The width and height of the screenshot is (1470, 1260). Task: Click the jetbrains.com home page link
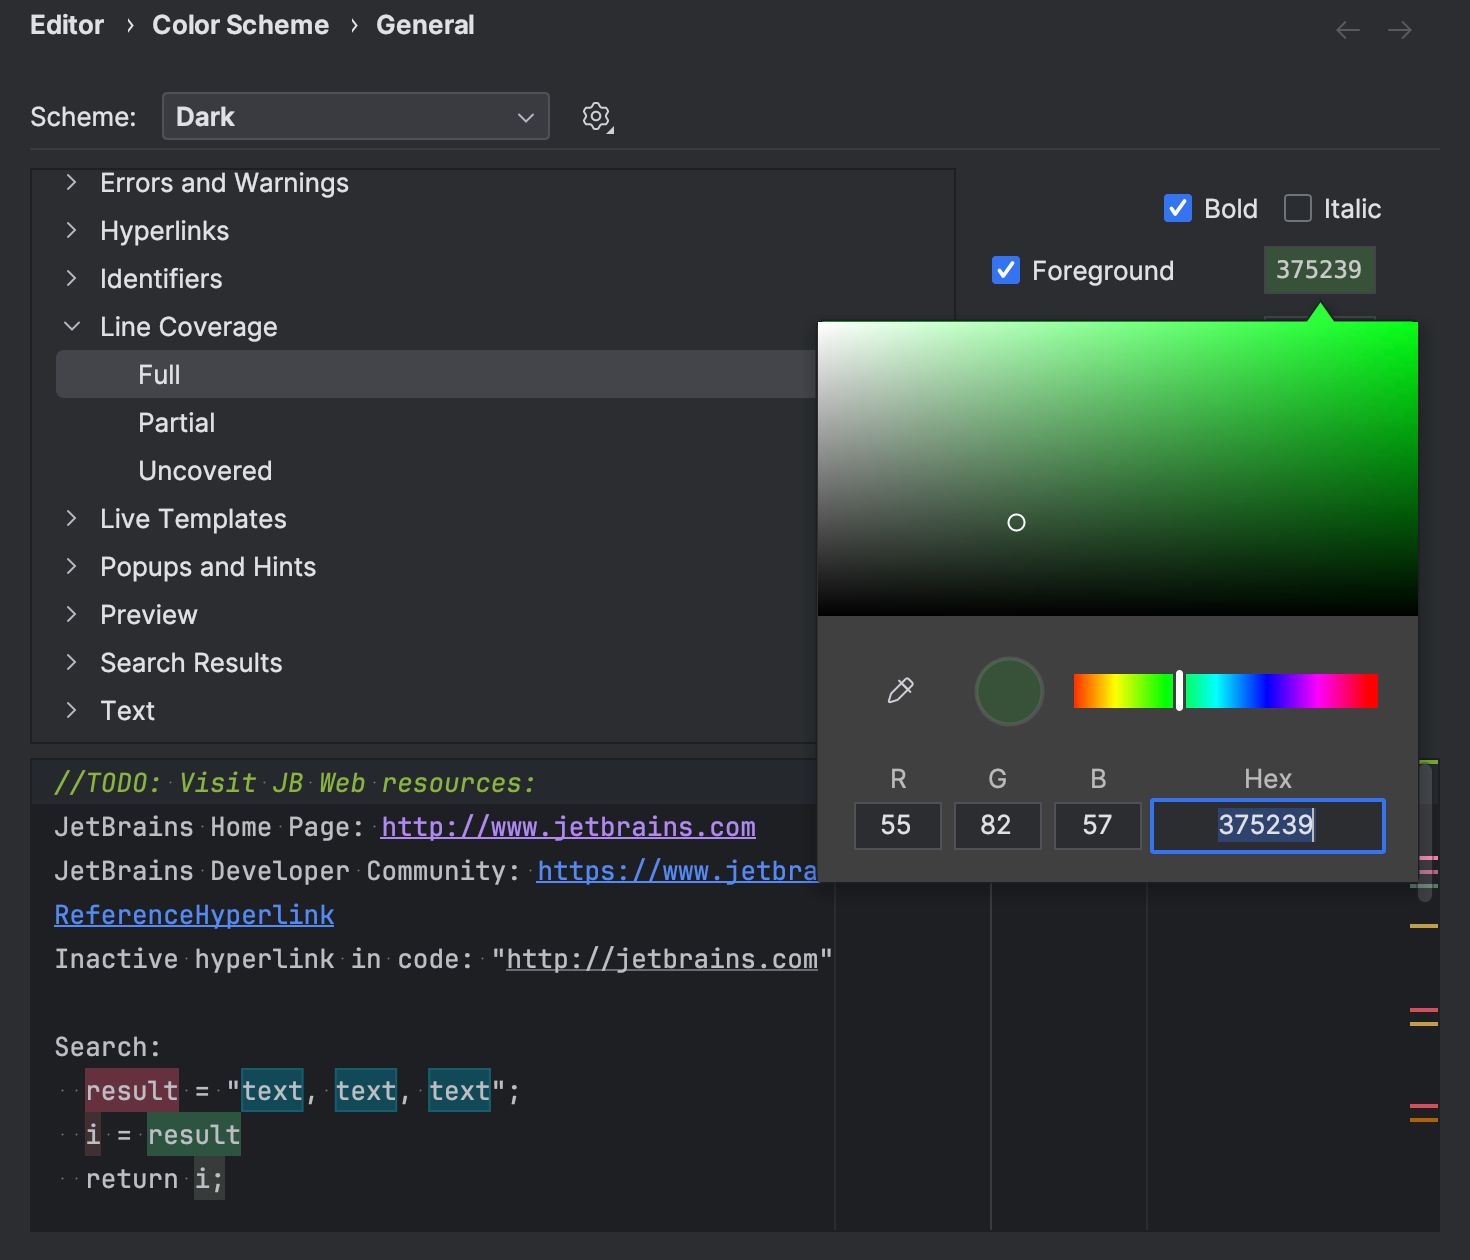coord(567,827)
